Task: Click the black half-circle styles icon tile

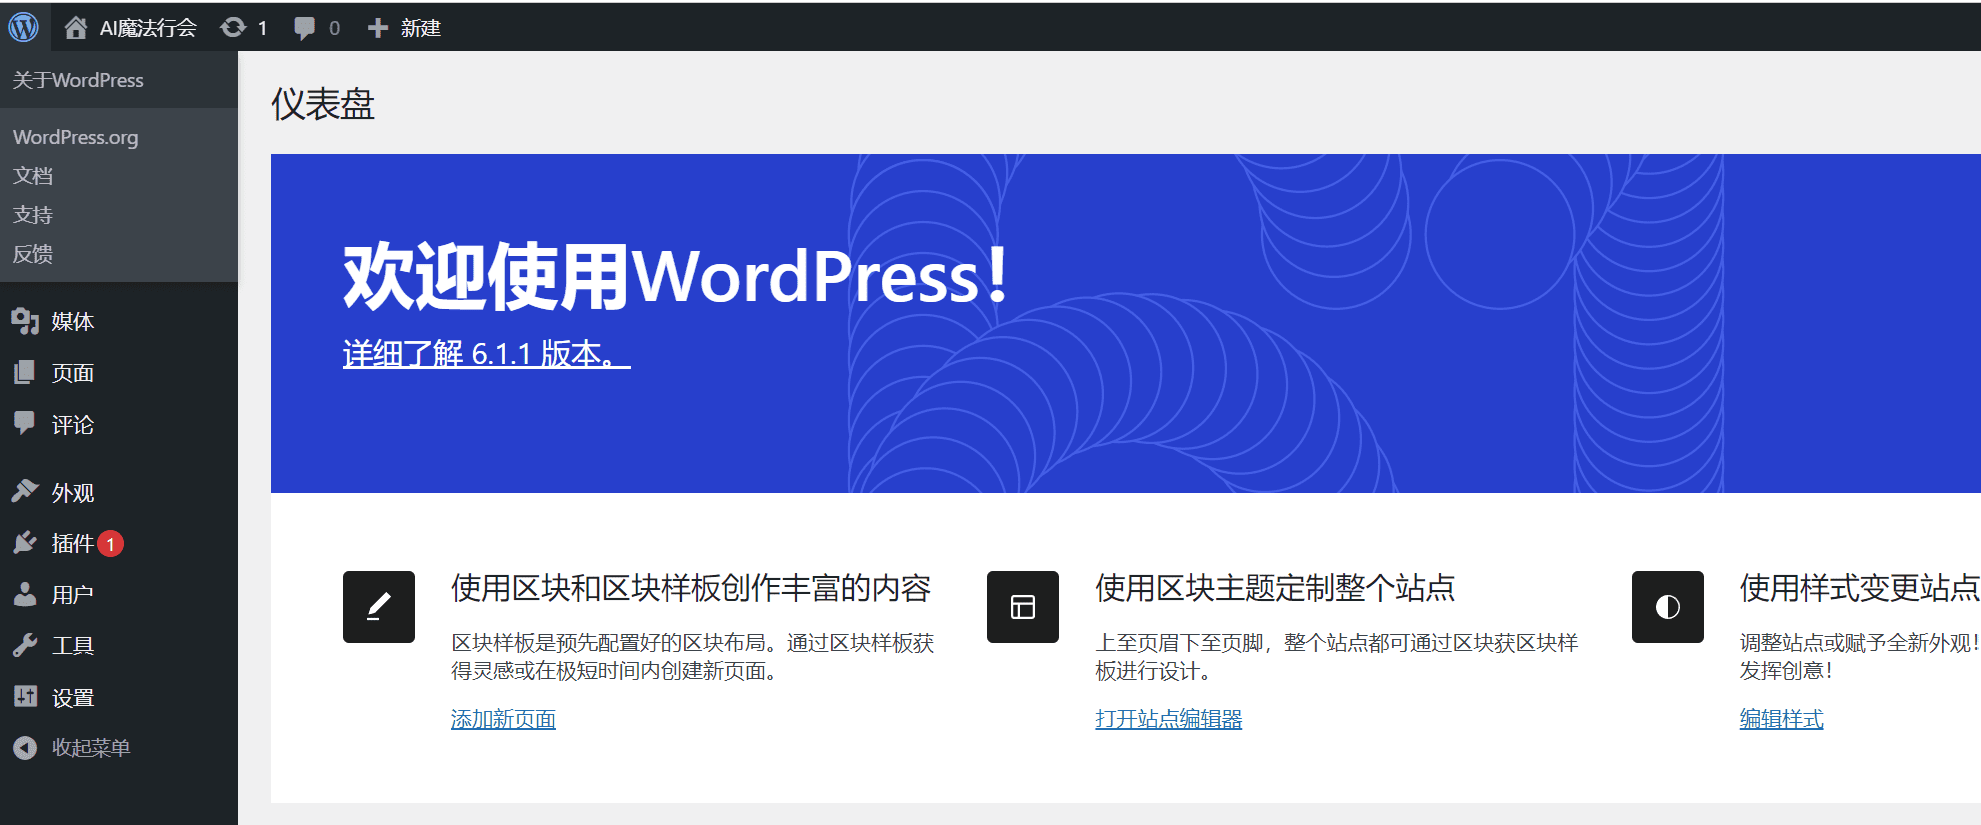Action: pyautogui.click(x=1668, y=607)
